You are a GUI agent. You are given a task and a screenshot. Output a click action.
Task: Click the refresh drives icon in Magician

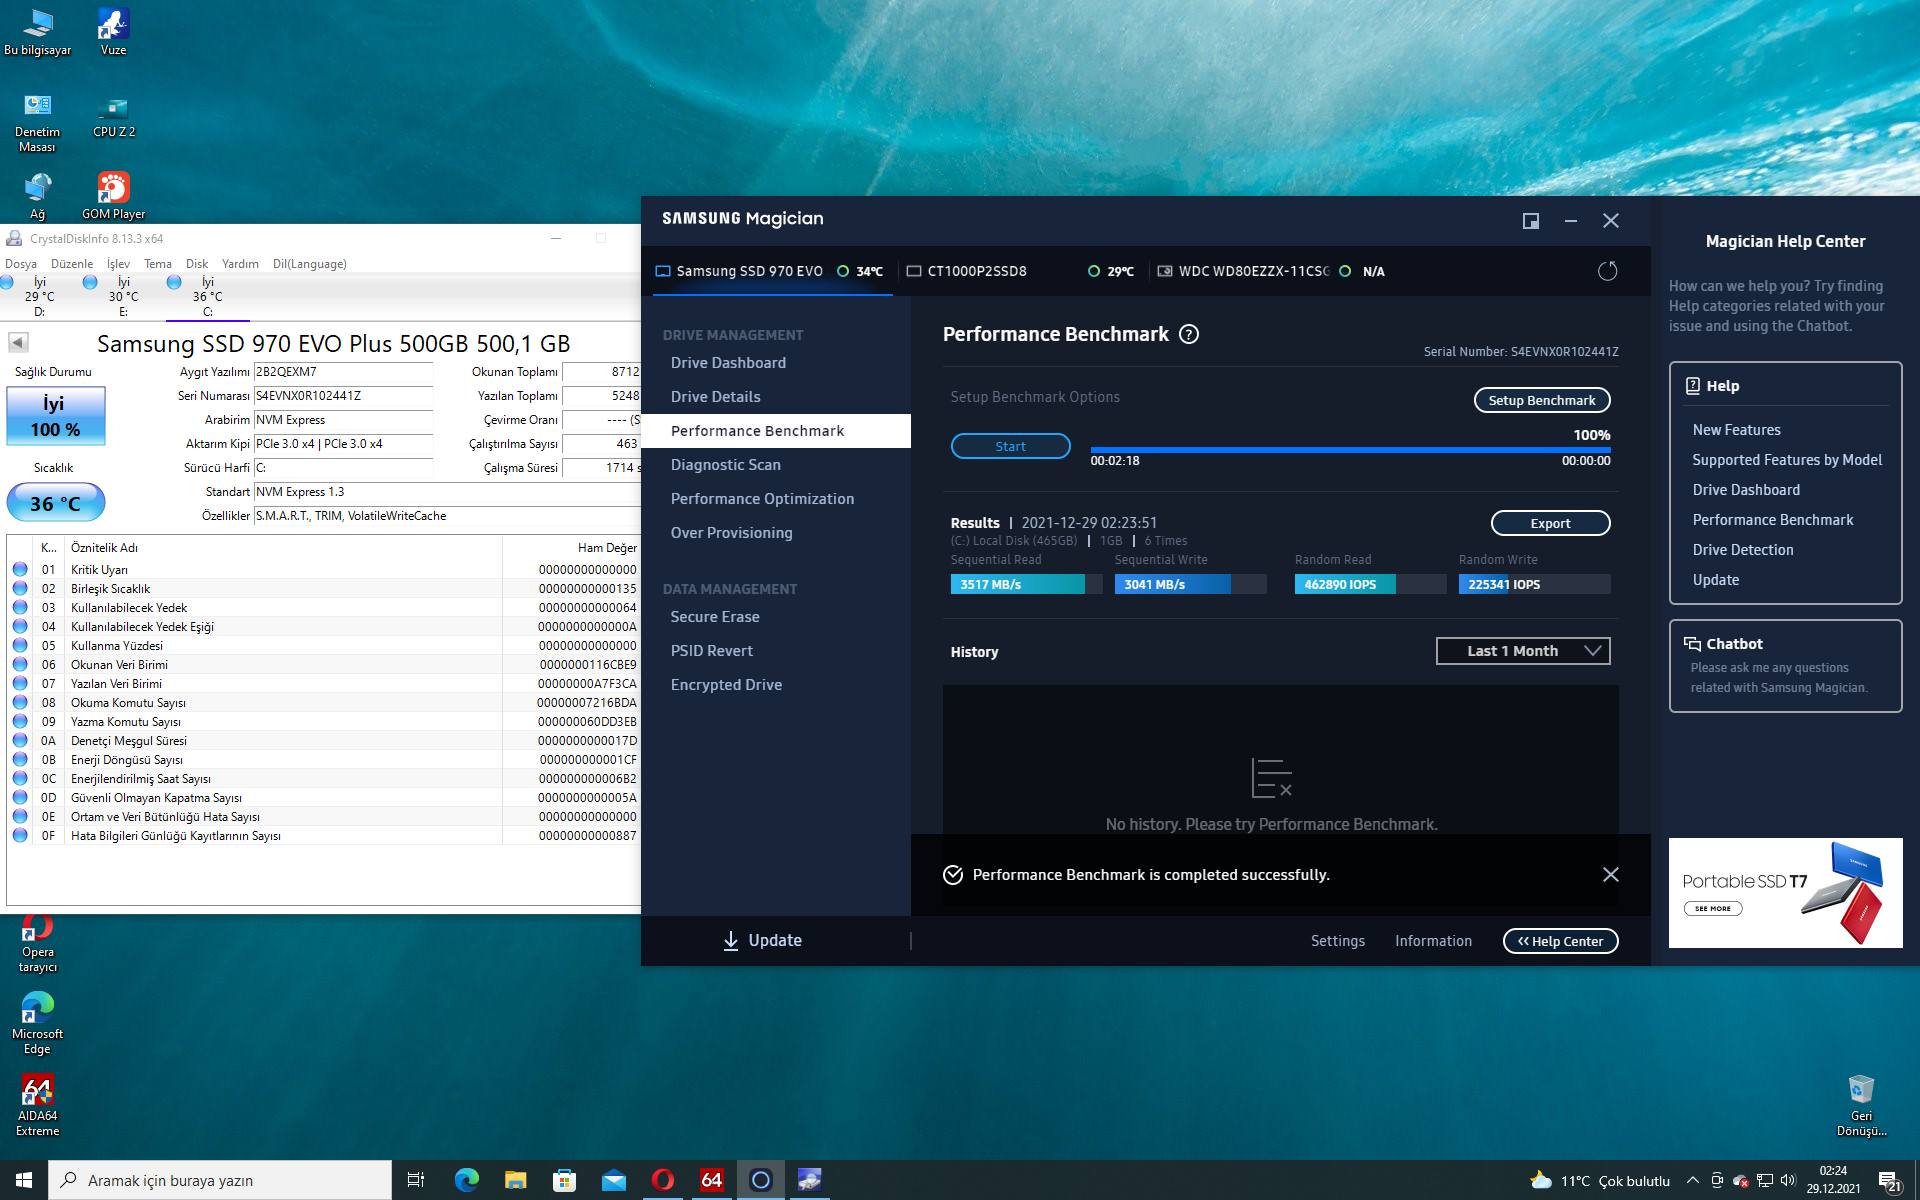click(1607, 271)
